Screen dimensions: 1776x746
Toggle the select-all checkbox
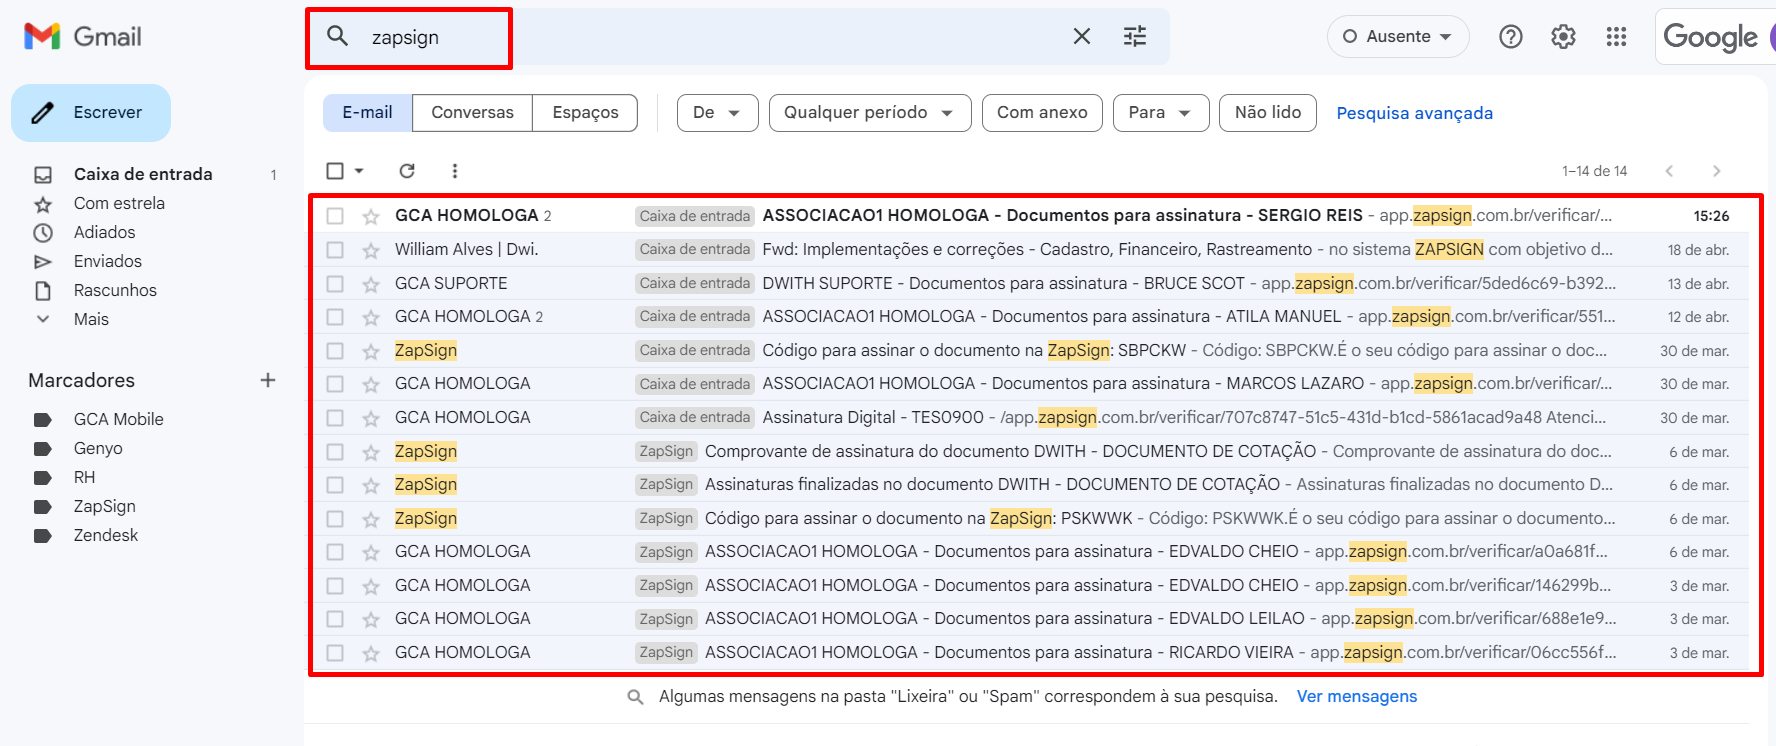click(335, 171)
